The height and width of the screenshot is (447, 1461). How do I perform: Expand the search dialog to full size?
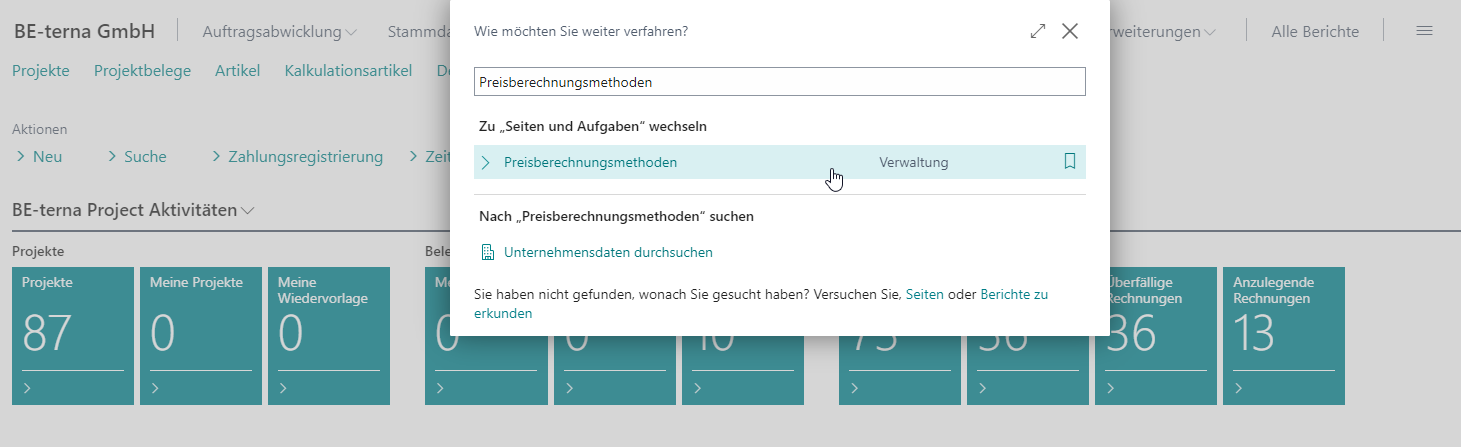coord(1037,32)
